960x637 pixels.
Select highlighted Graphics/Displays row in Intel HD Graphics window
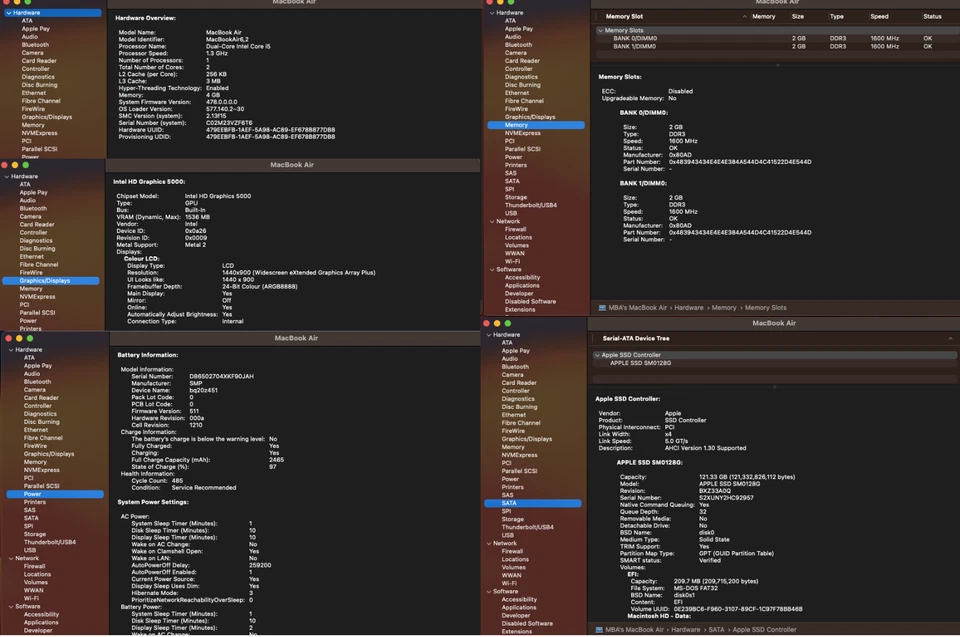click(x=51, y=281)
